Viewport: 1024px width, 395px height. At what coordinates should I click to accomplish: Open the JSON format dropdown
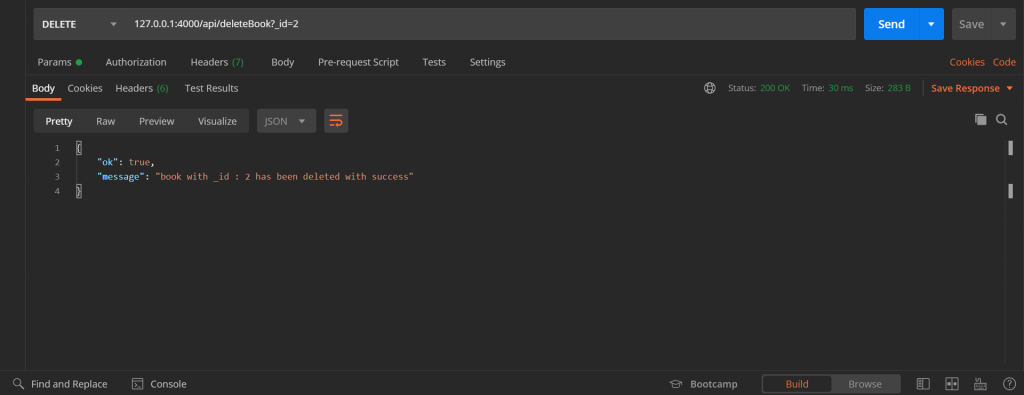click(286, 121)
